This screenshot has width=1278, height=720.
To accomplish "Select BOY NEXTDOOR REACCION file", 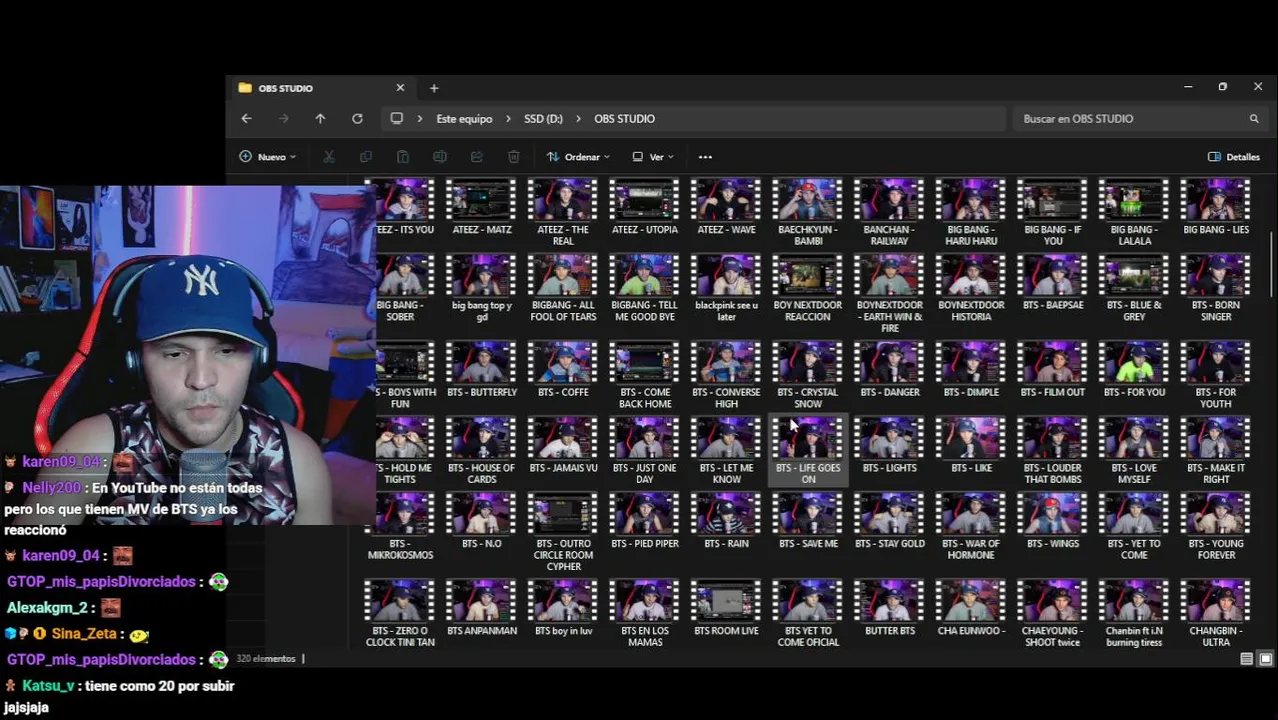I will (808, 289).
